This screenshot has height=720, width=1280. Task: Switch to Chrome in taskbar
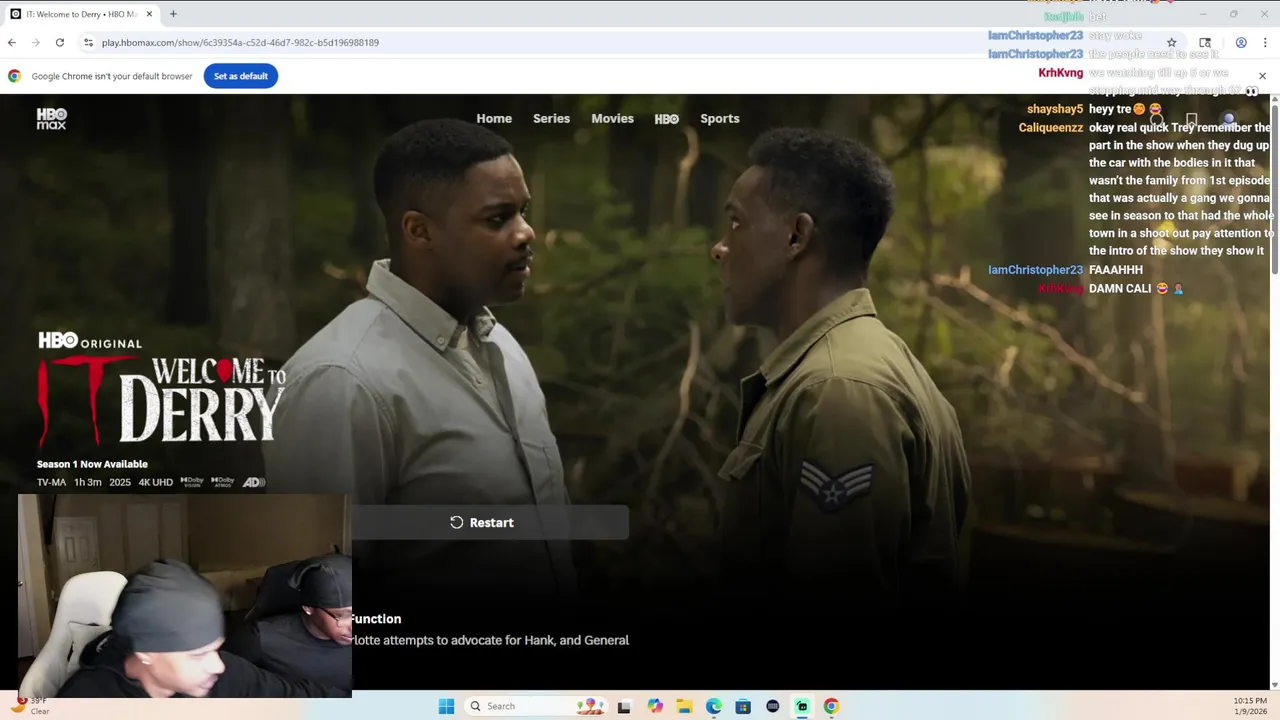[831, 706]
